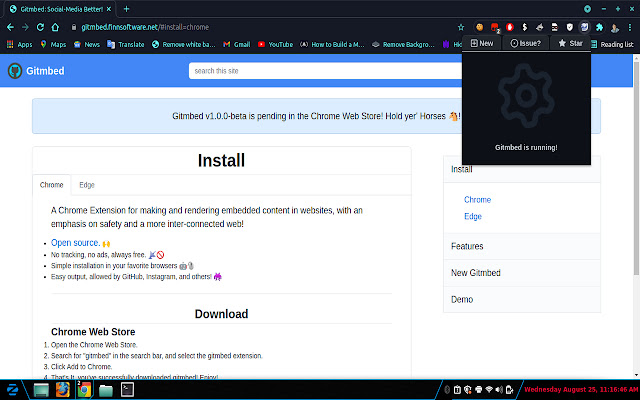Open the YouTube bookmark

click(276, 44)
